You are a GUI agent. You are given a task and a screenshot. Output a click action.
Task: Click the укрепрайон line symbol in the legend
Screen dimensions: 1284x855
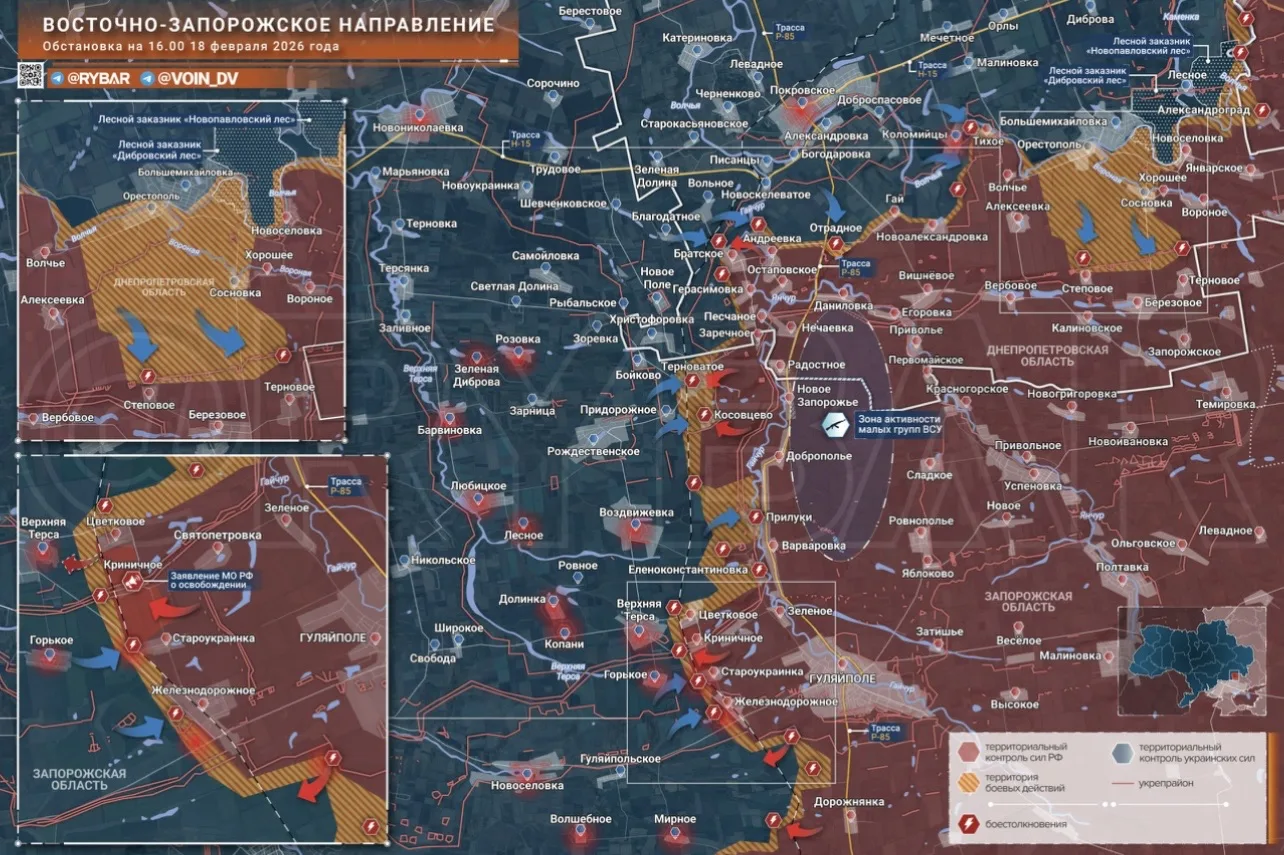[x=1122, y=782]
